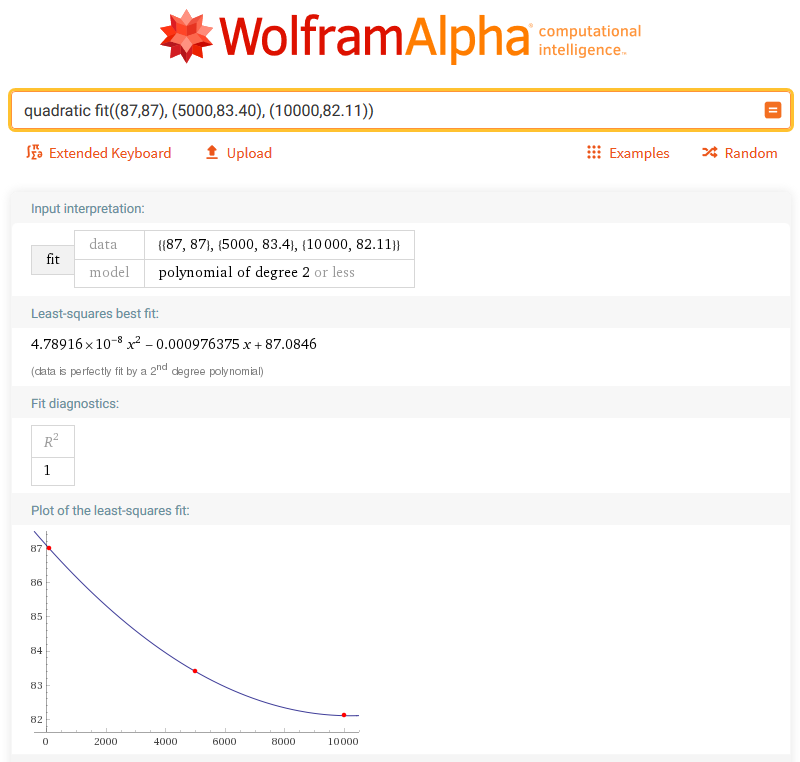Open the Extended Keyboard link
This screenshot has height=762, width=800.
click(110, 153)
